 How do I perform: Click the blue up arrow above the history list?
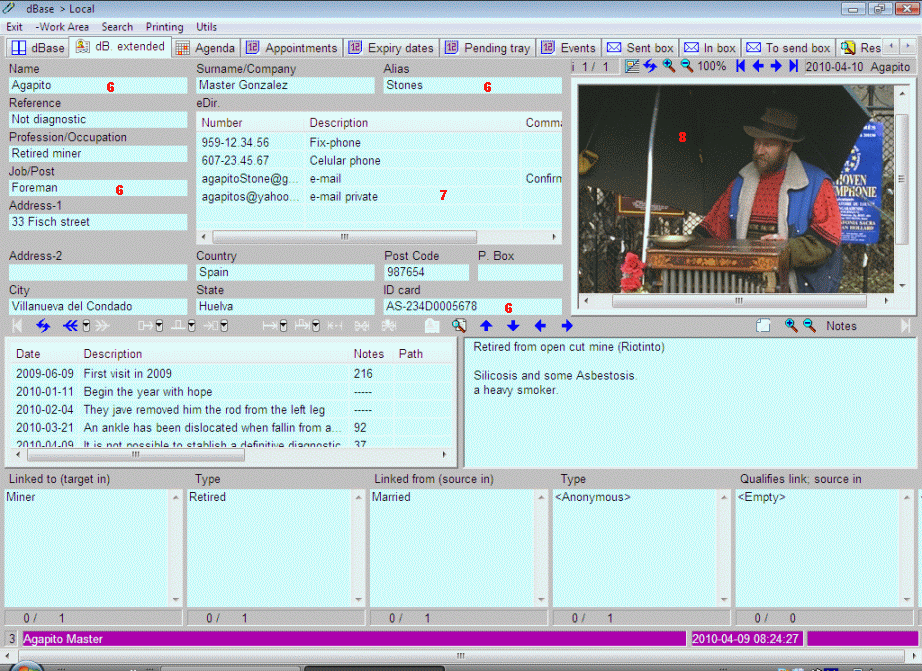486,326
